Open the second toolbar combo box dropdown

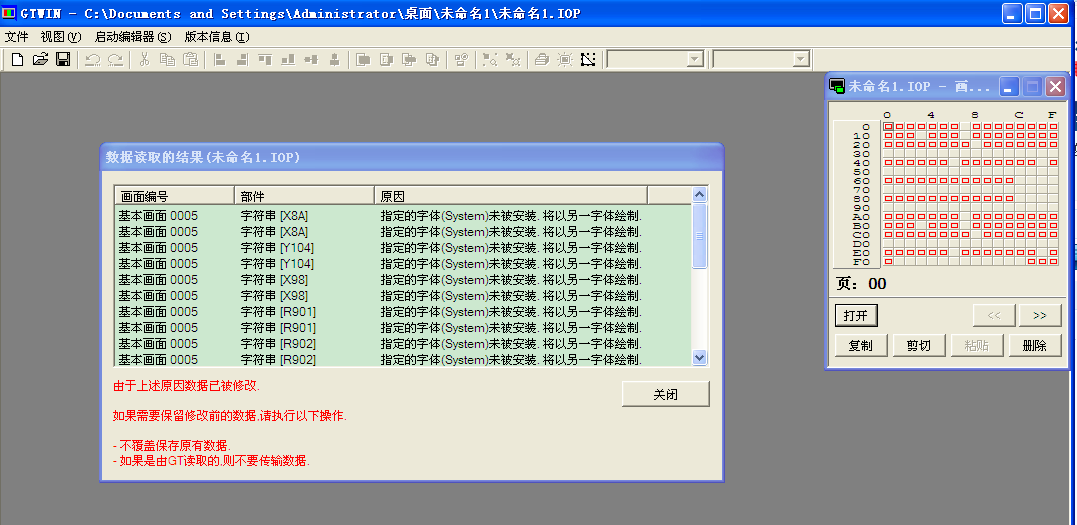coord(800,59)
